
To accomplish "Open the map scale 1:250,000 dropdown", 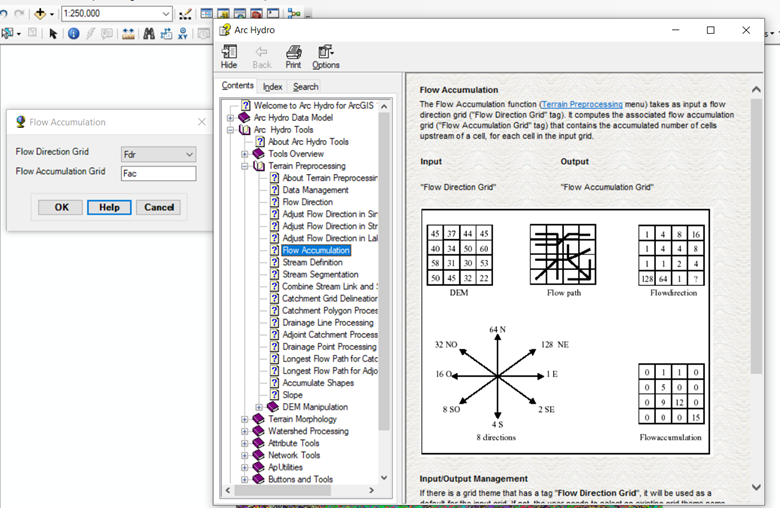I will (x=165, y=14).
